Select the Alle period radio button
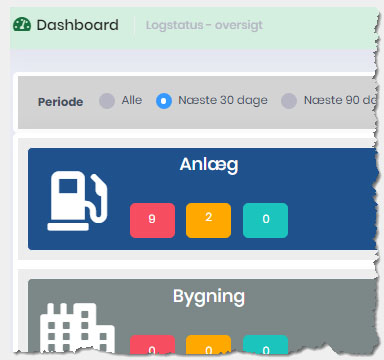The image size is (384, 360). (x=107, y=101)
